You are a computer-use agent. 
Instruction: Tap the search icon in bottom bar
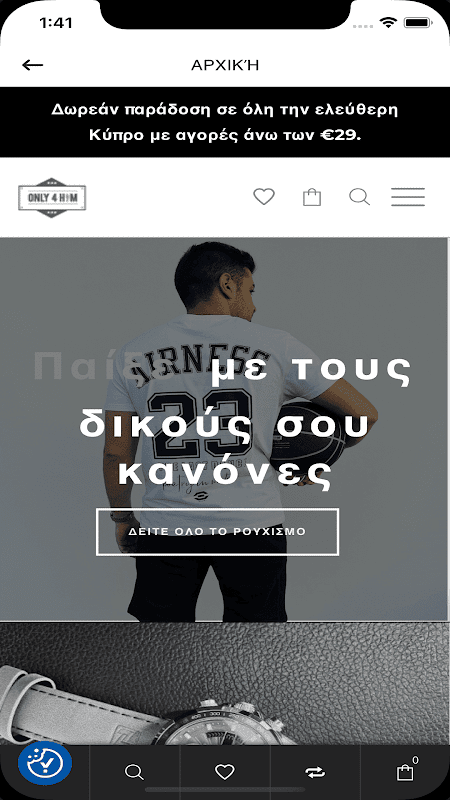[x=134, y=772]
